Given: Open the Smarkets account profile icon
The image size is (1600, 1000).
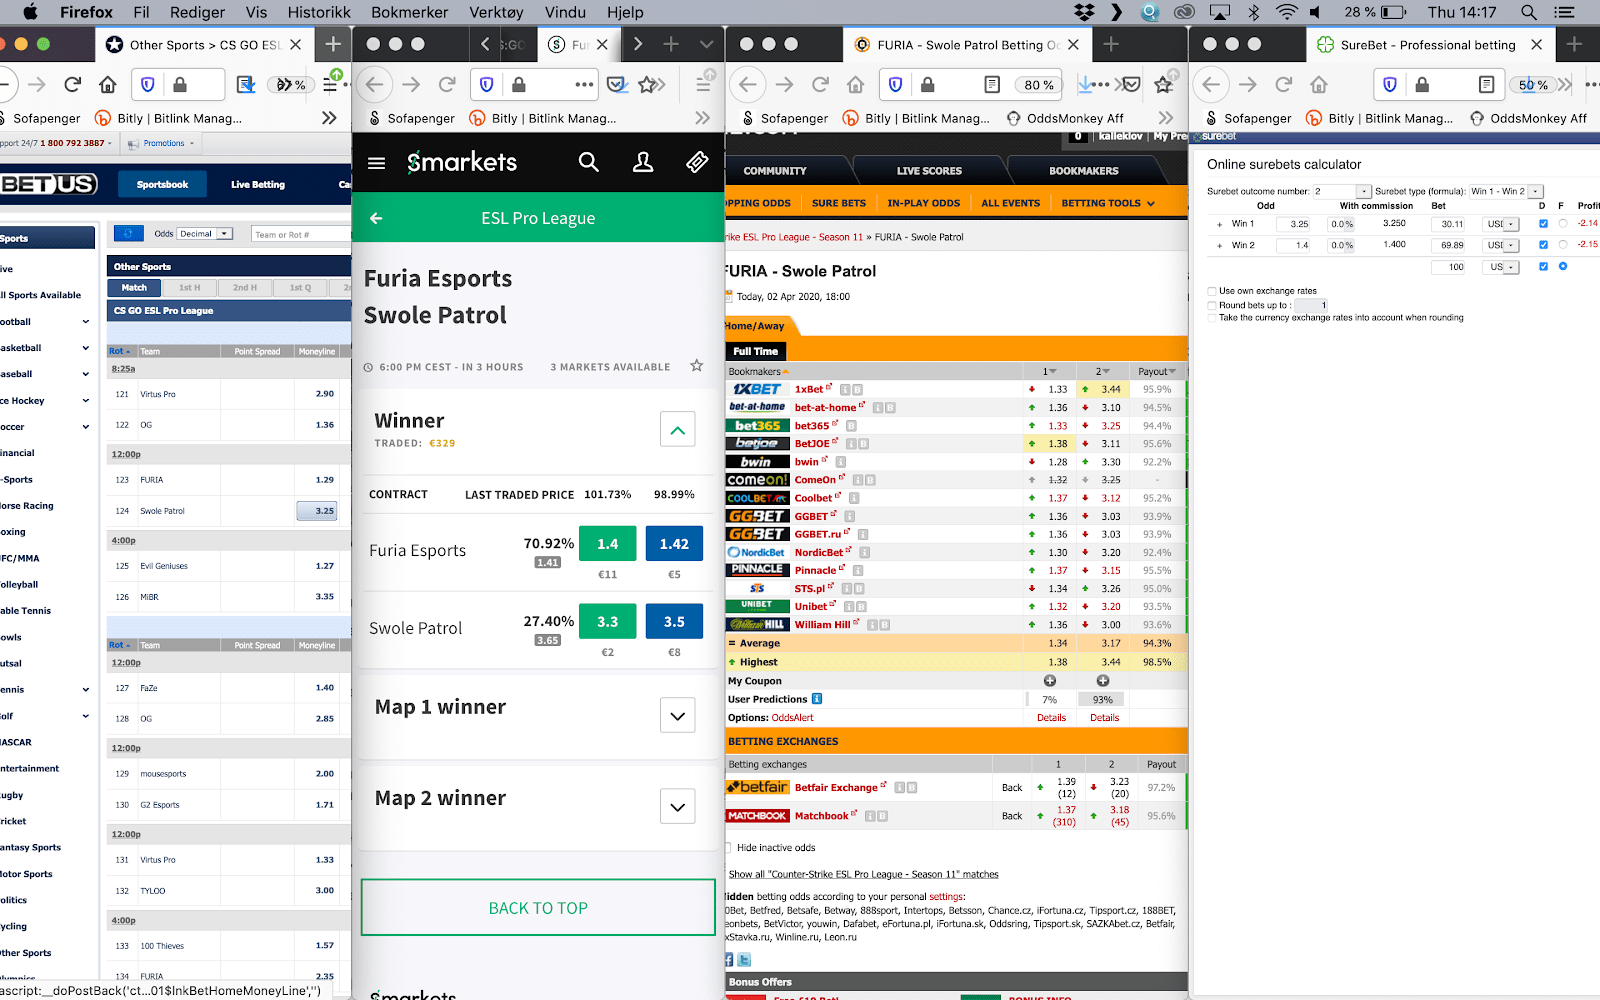Looking at the screenshot, I should 643,163.
